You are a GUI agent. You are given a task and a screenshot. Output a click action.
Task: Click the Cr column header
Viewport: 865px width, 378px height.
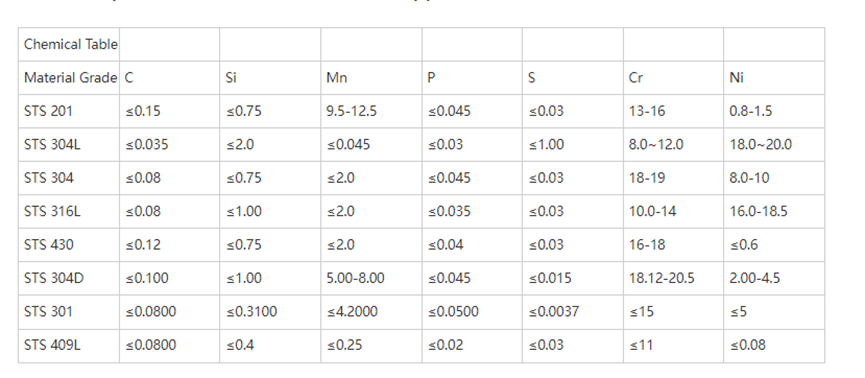[x=674, y=78]
